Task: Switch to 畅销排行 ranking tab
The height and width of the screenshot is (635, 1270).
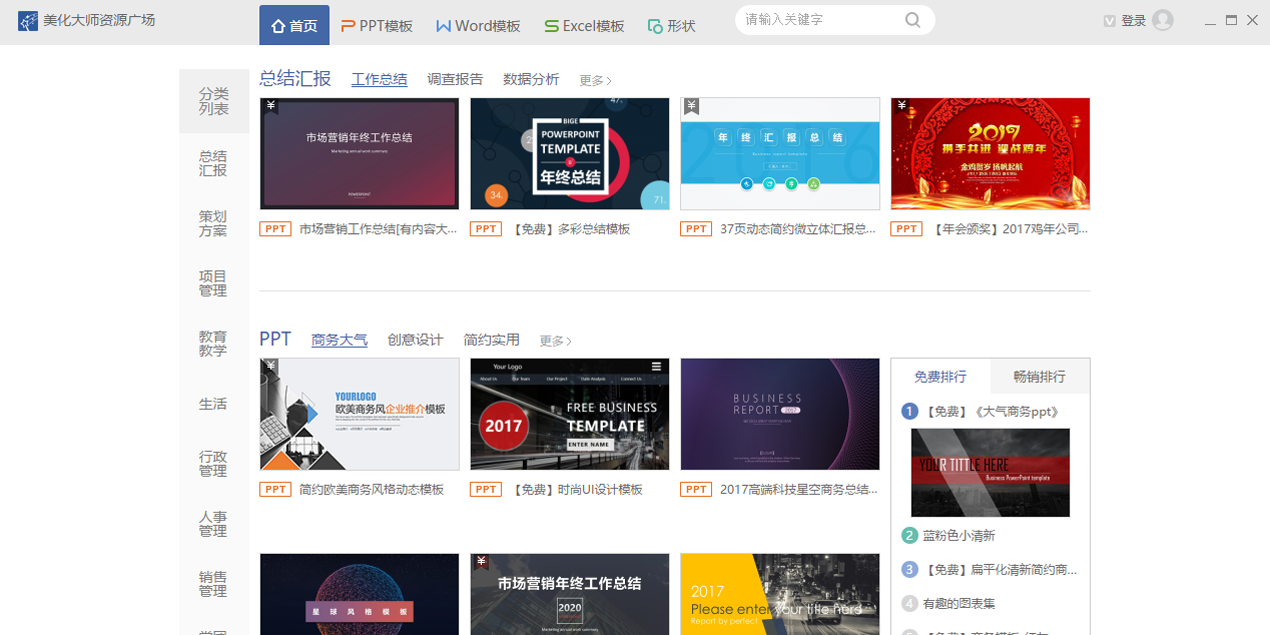Action: click(1040, 376)
